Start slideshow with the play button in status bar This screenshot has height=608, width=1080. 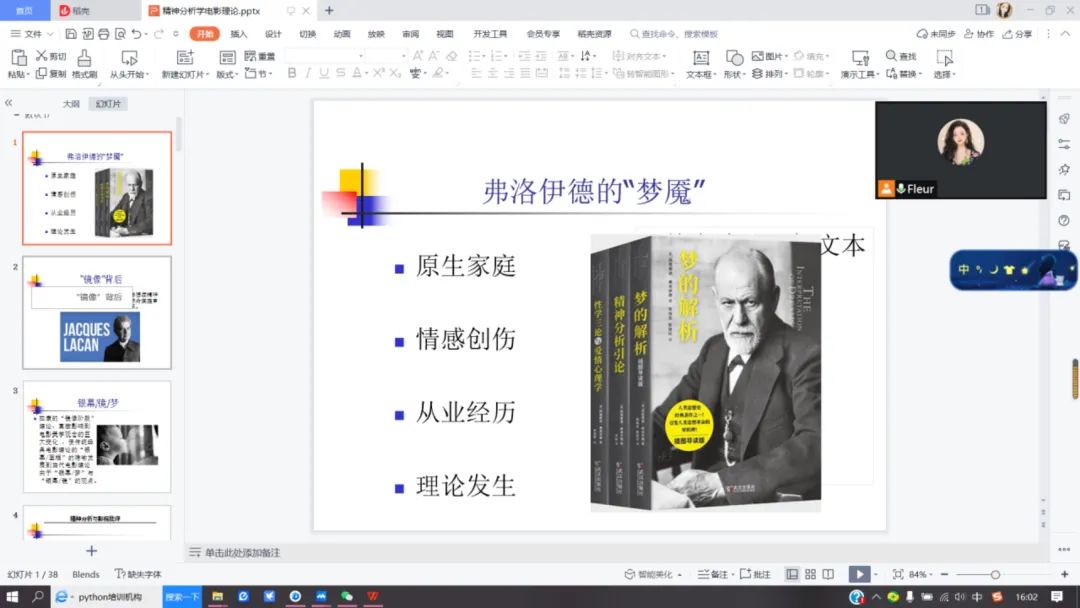(x=858, y=574)
